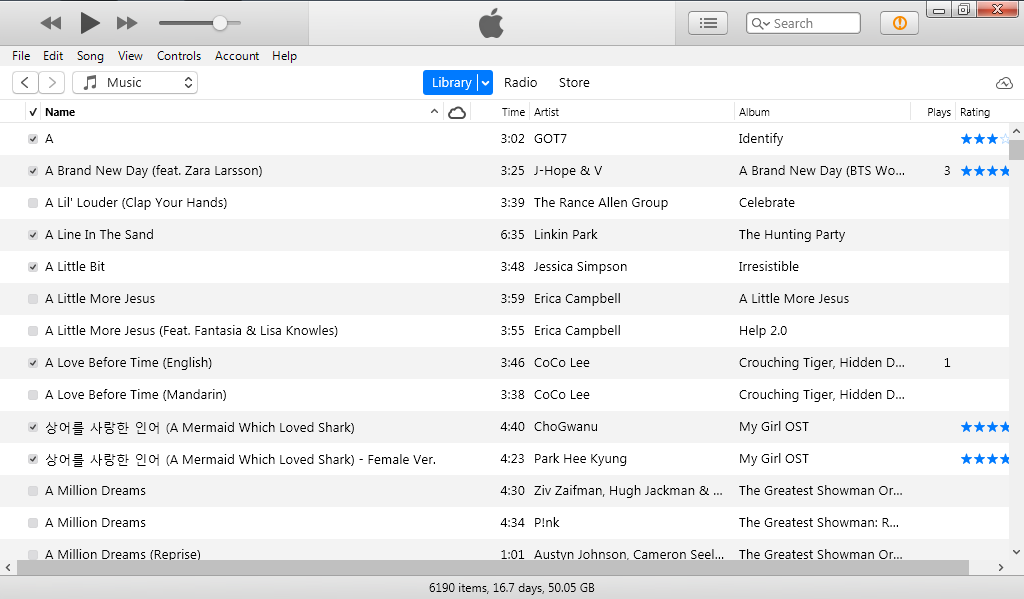Image resolution: width=1024 pixels, height=599 pixels.
Task: Expand the Library dropdown arrow
Action: pyautogui.click(x=486, y=83)
